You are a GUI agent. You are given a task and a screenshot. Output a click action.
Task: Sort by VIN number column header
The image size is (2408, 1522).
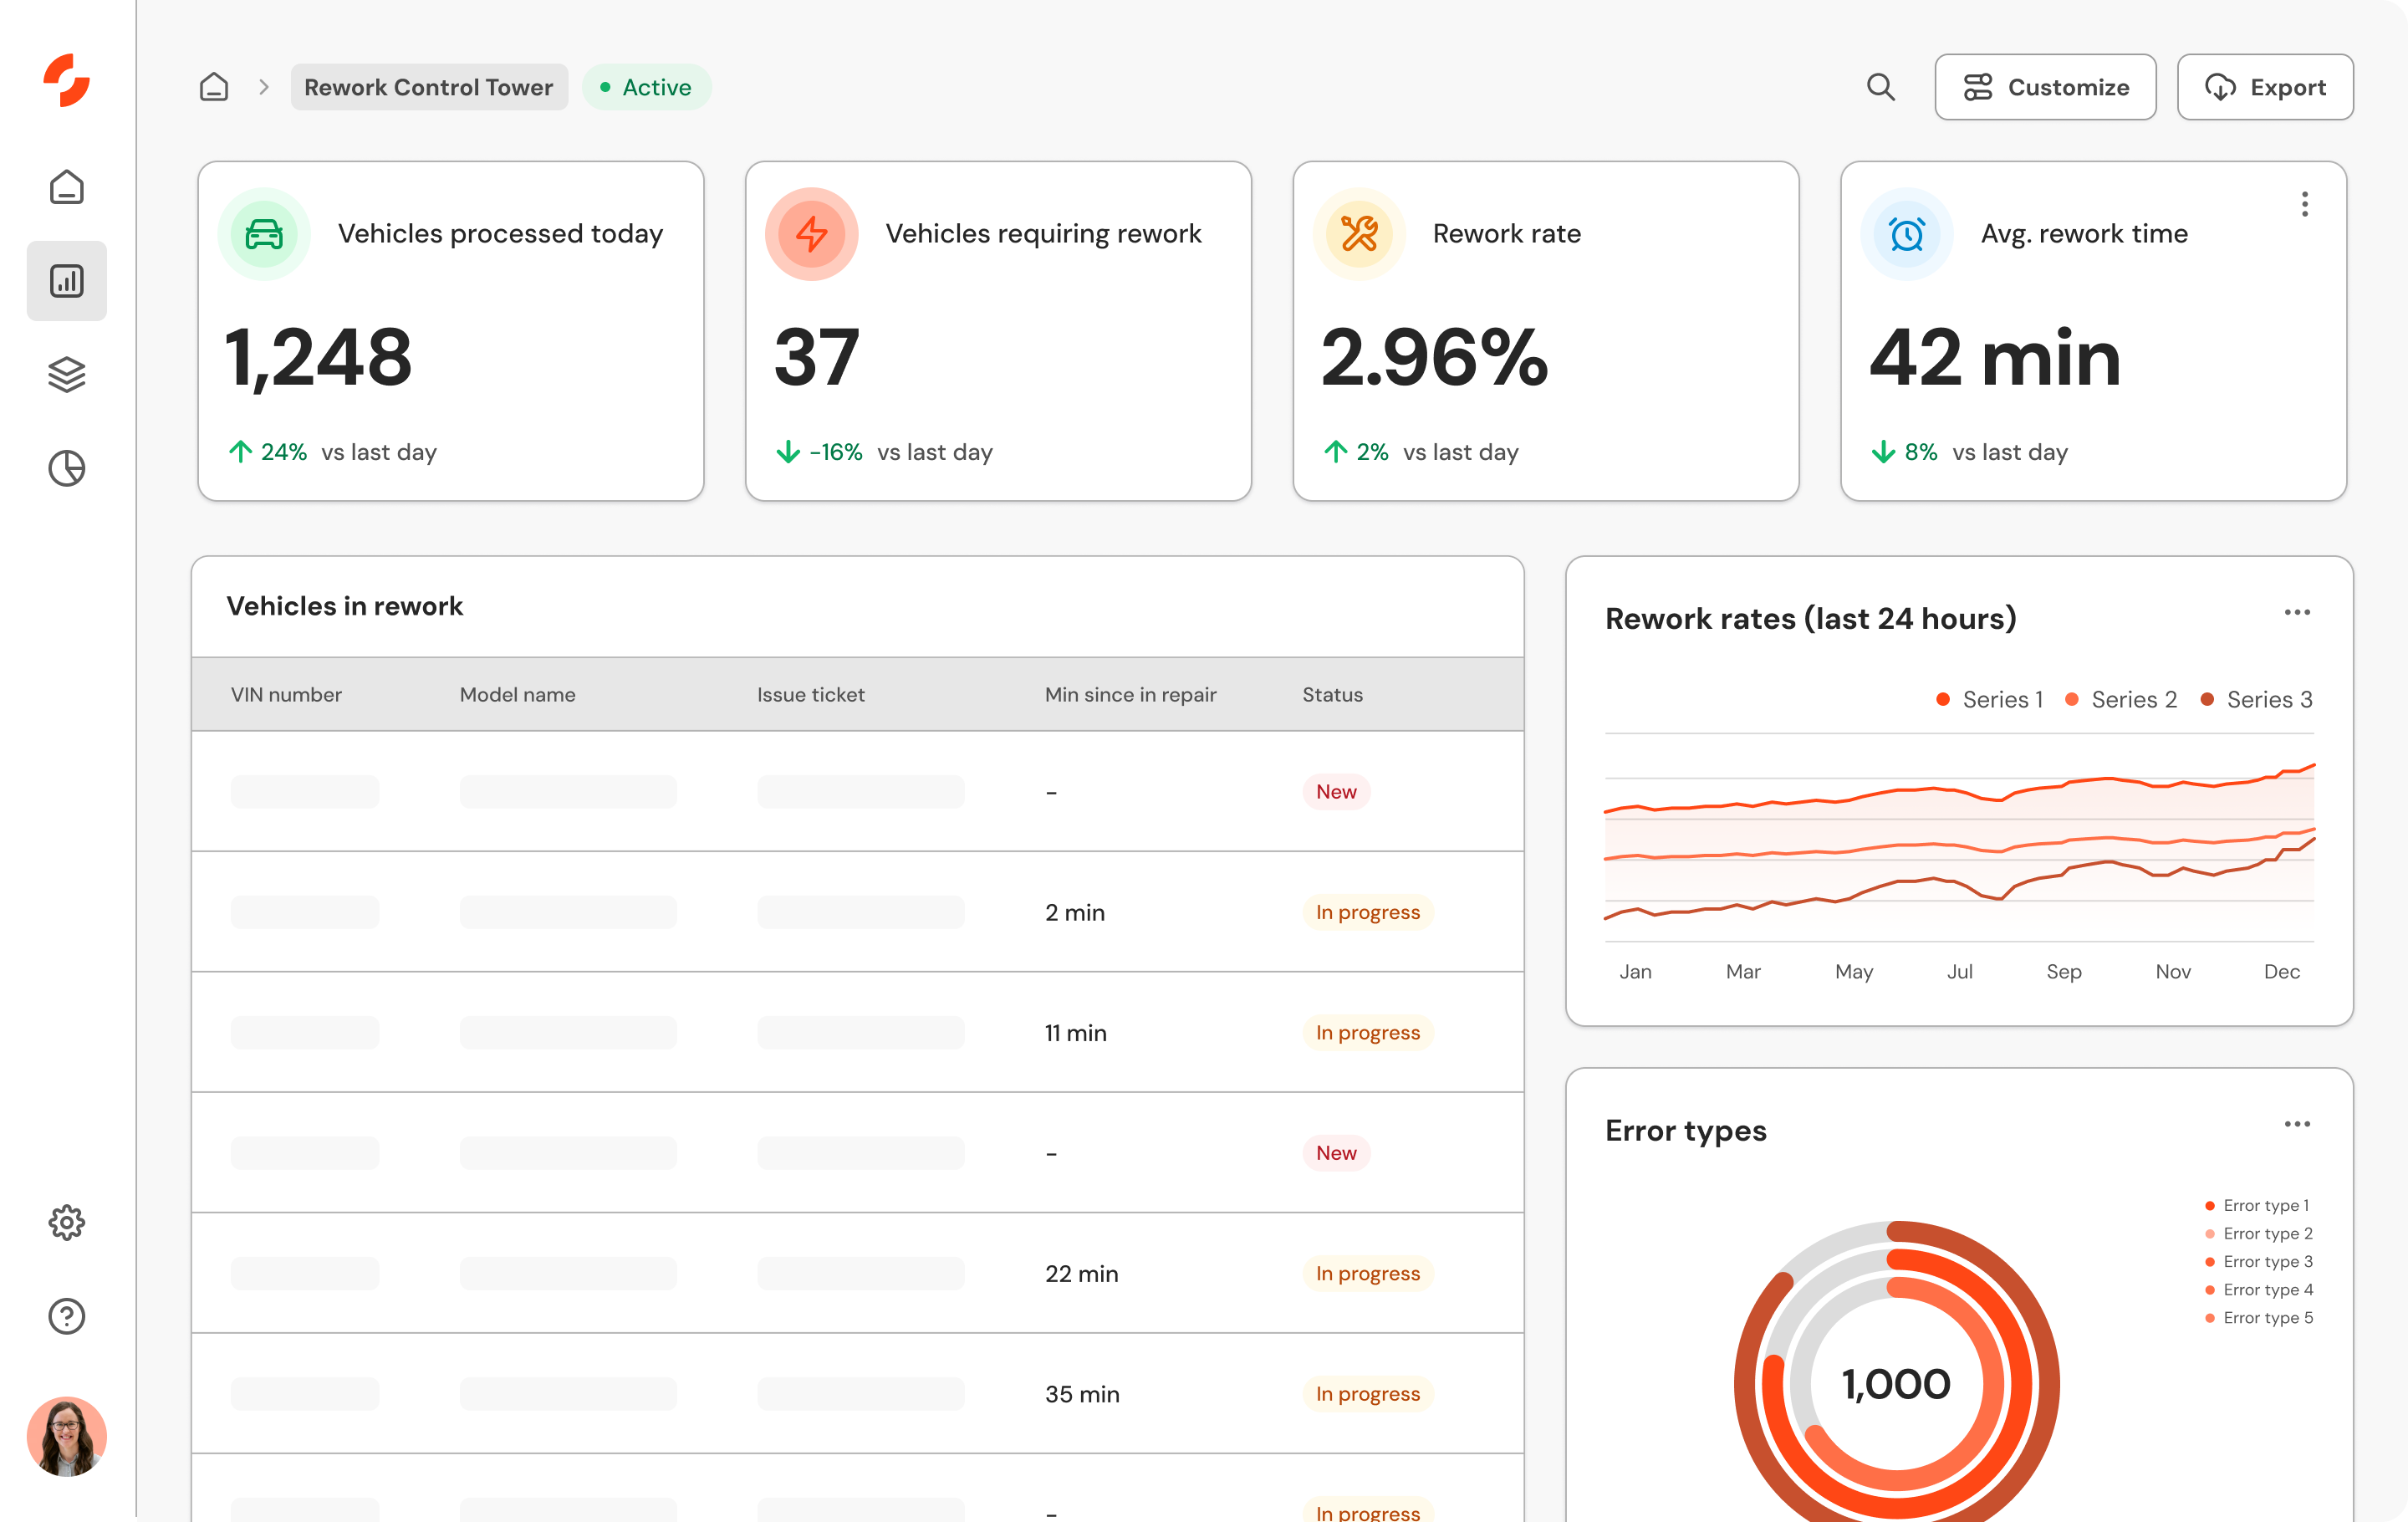point(286,694)
